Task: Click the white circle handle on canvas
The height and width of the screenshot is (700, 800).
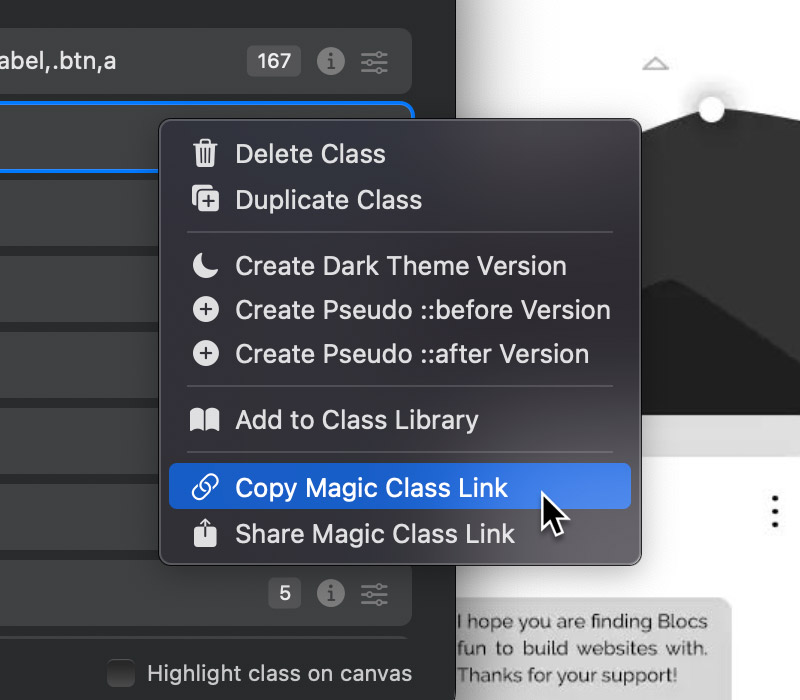Action: (711, 109)
